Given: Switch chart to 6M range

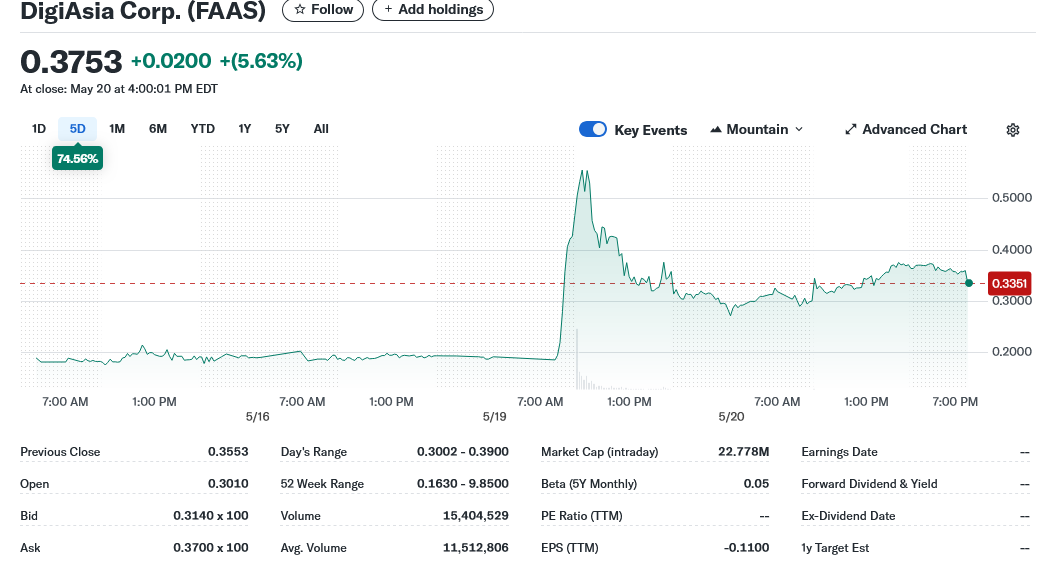Looking at the screenshot, I should [157, 129].
